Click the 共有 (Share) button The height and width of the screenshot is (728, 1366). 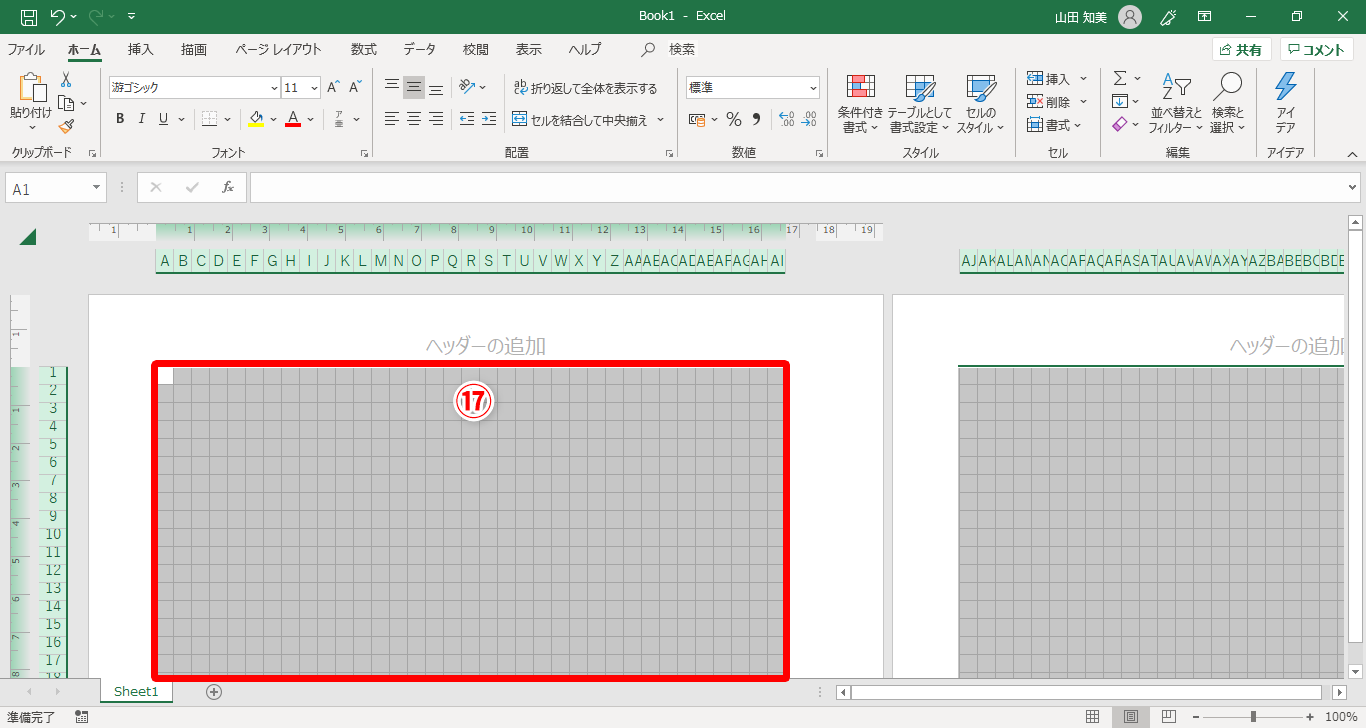[1241, 50]
